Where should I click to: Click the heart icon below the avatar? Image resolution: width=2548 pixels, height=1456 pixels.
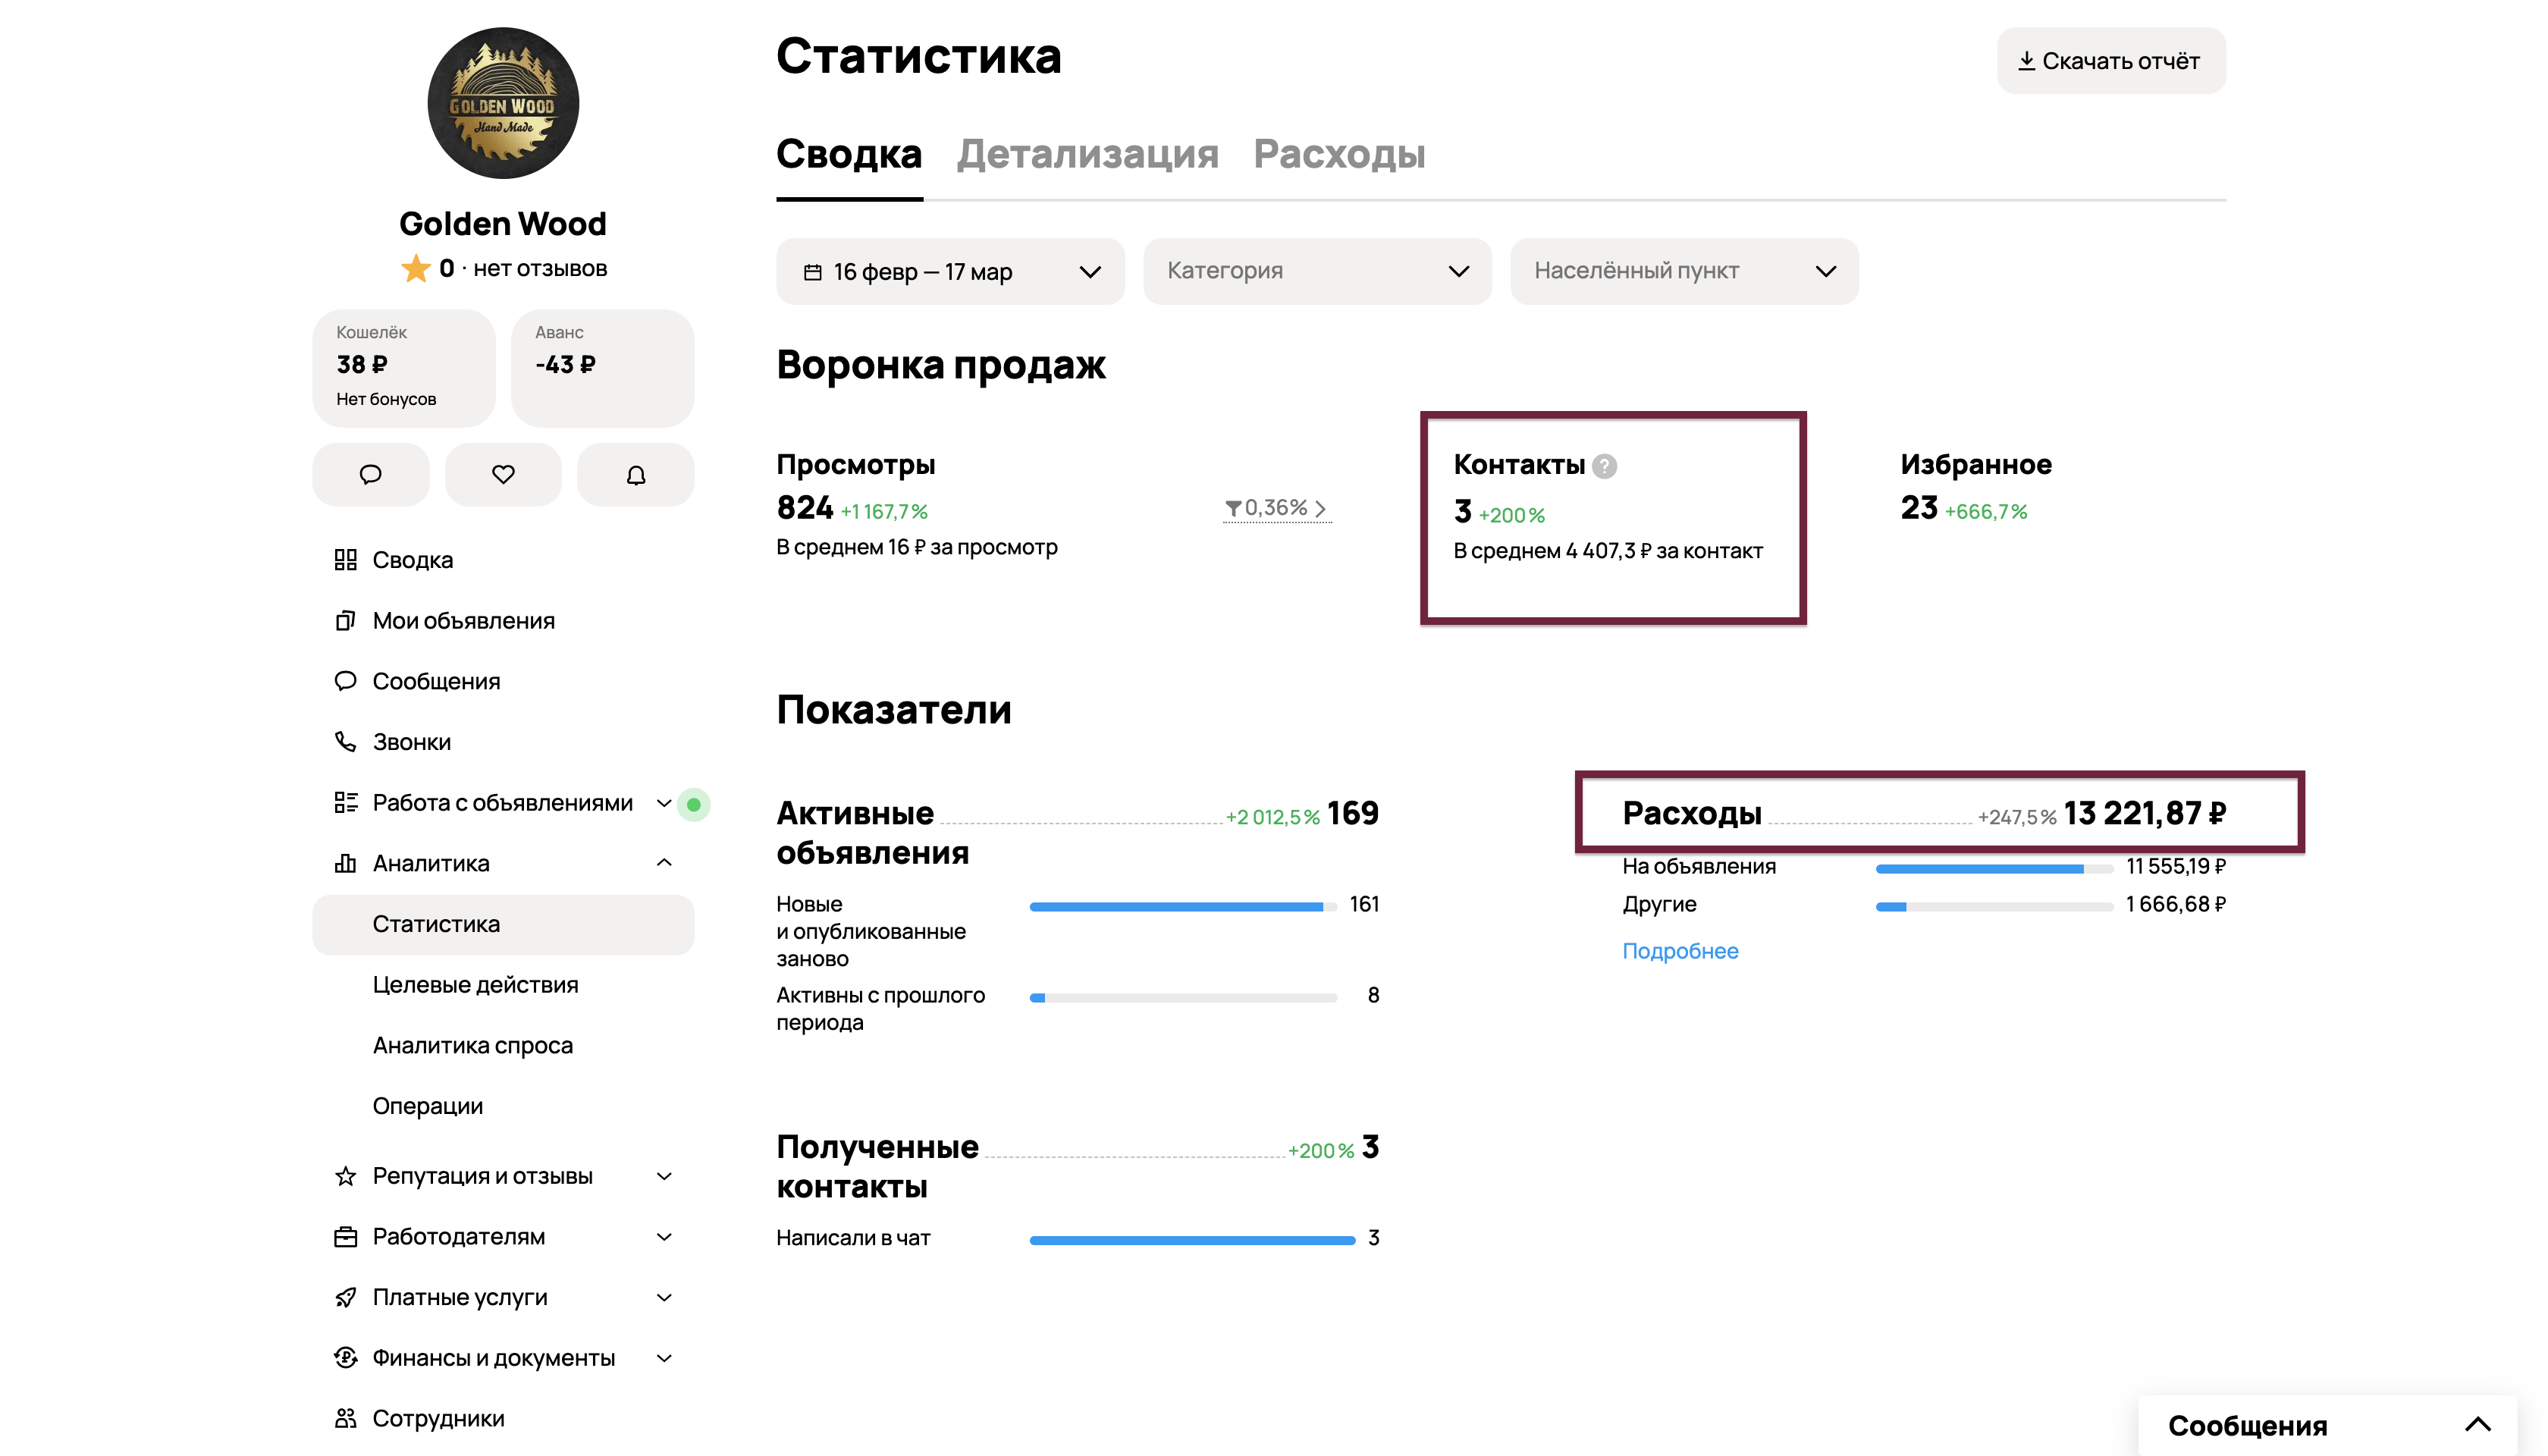click(503, 474)
